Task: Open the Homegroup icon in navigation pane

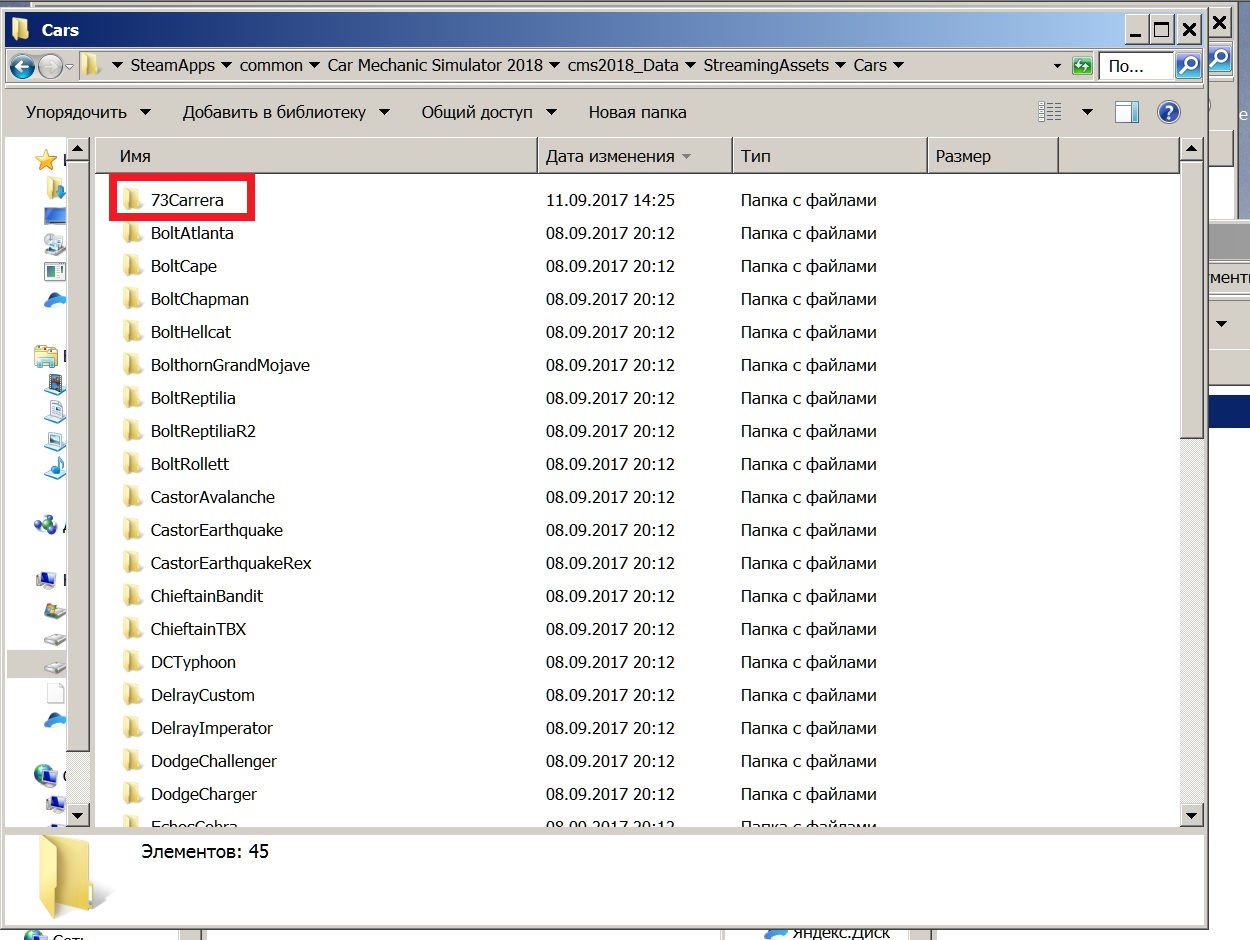Action: click(46, 524)
